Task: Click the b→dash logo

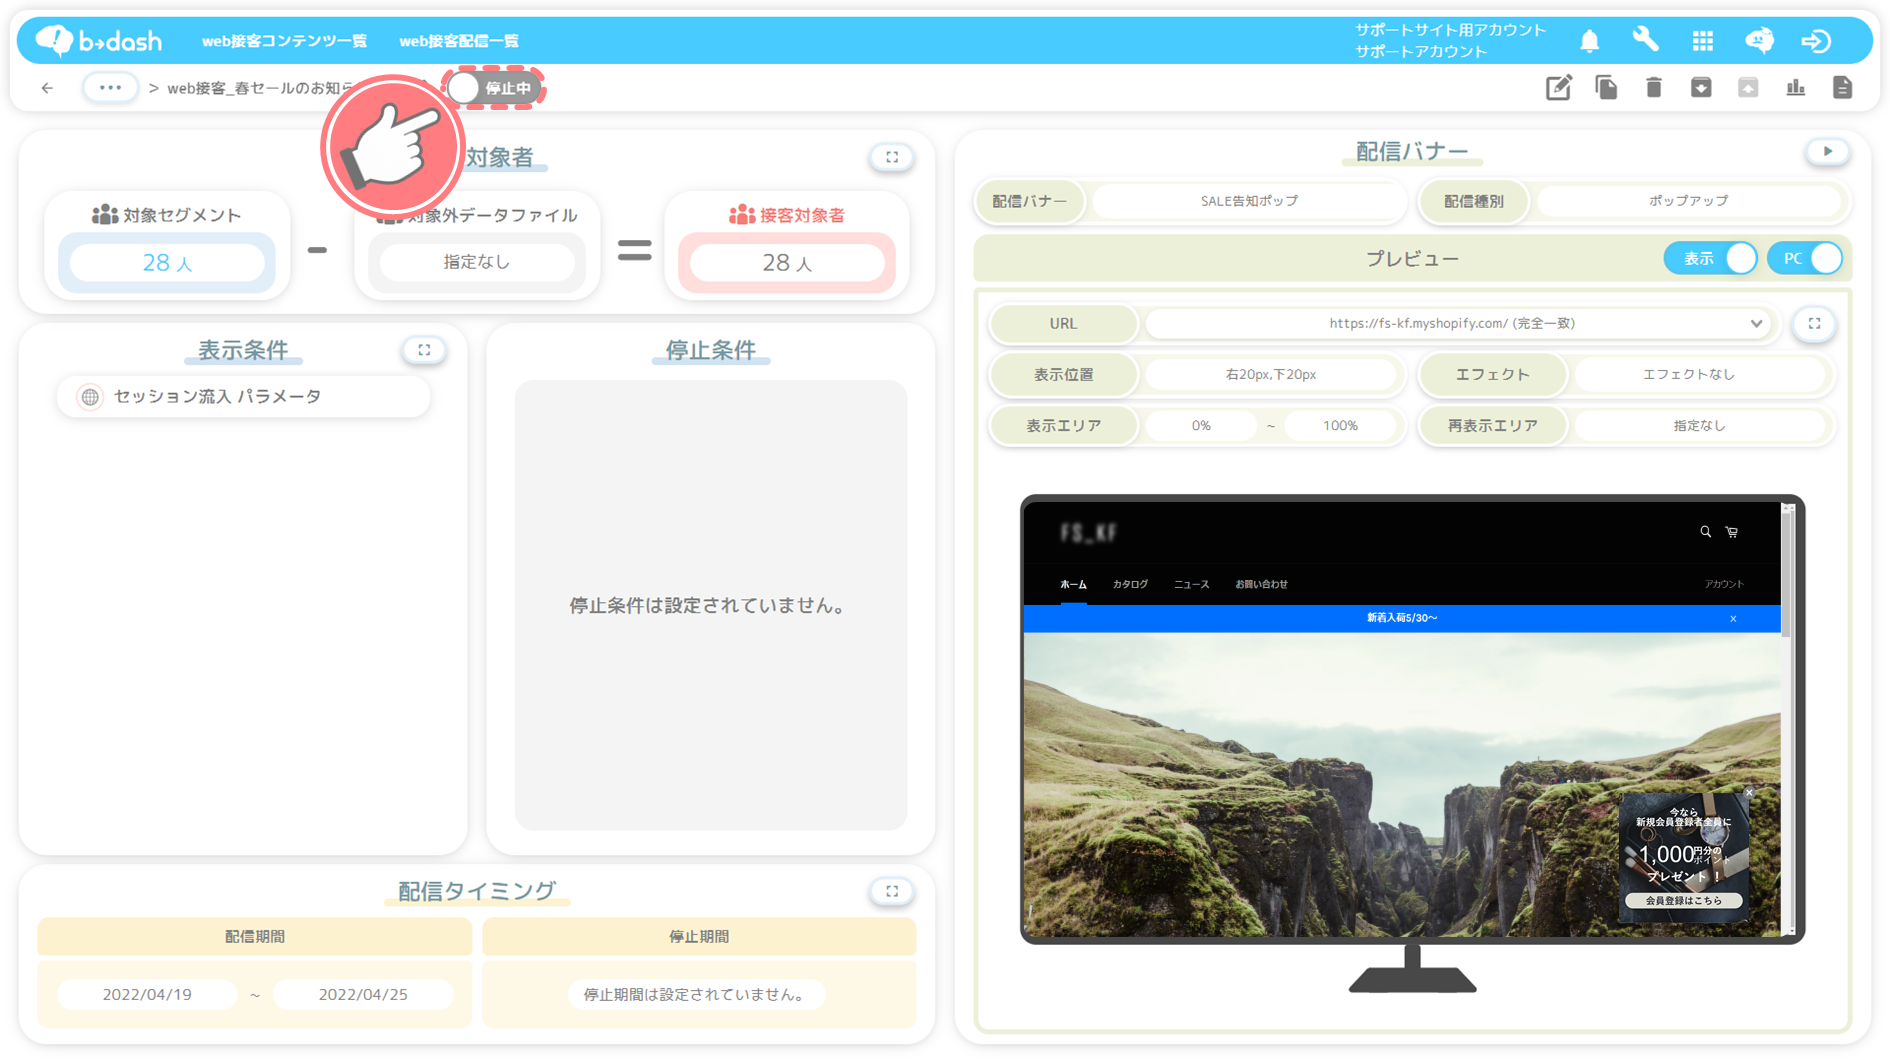Action: 99,40
